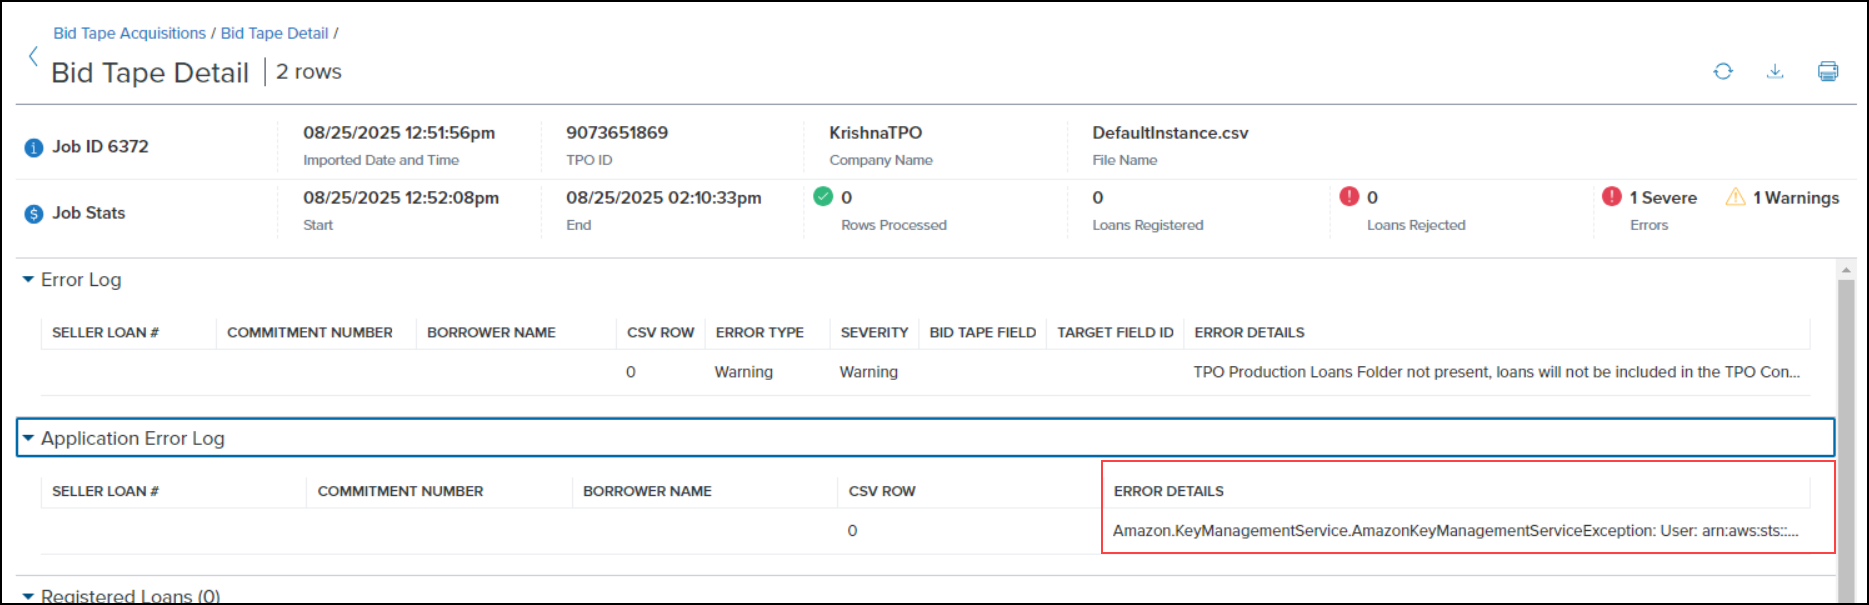Click the green Rows Processed checkmark icon
This screenshot has height=605, width=1869.
click(823, 197)
